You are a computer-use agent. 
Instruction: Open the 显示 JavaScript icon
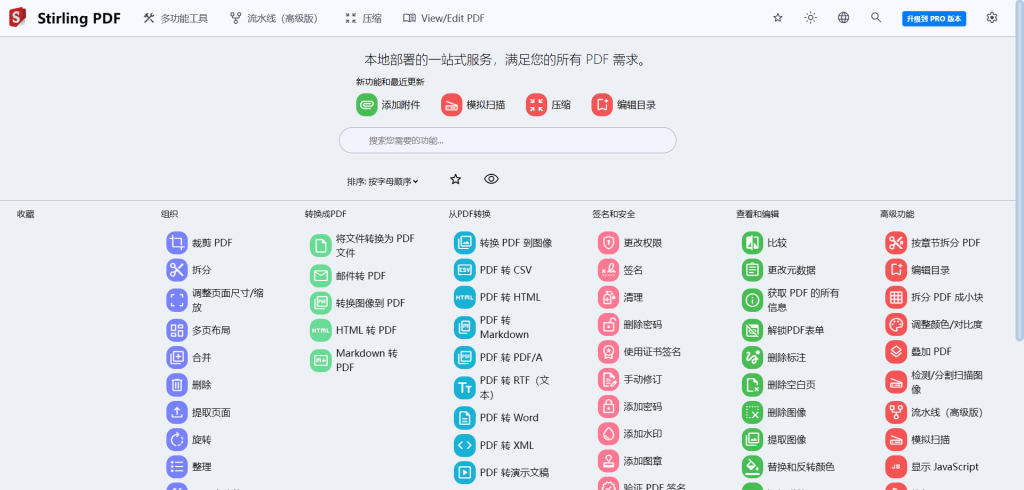point(896,467)
